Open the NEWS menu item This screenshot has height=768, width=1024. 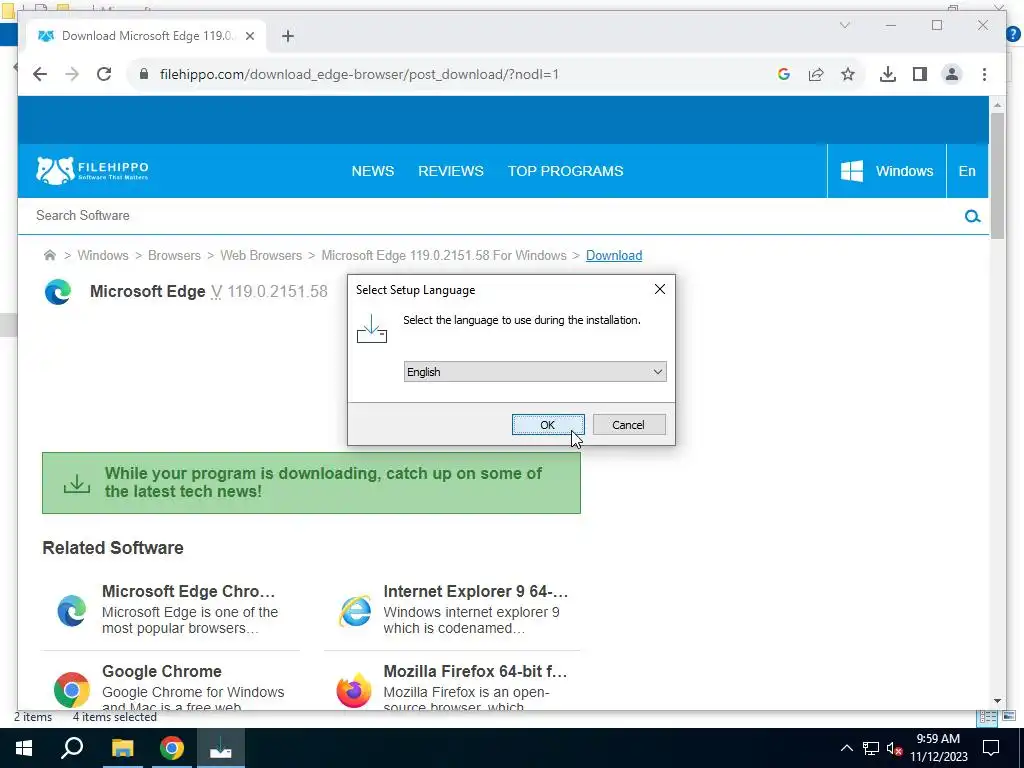point(373,171)
